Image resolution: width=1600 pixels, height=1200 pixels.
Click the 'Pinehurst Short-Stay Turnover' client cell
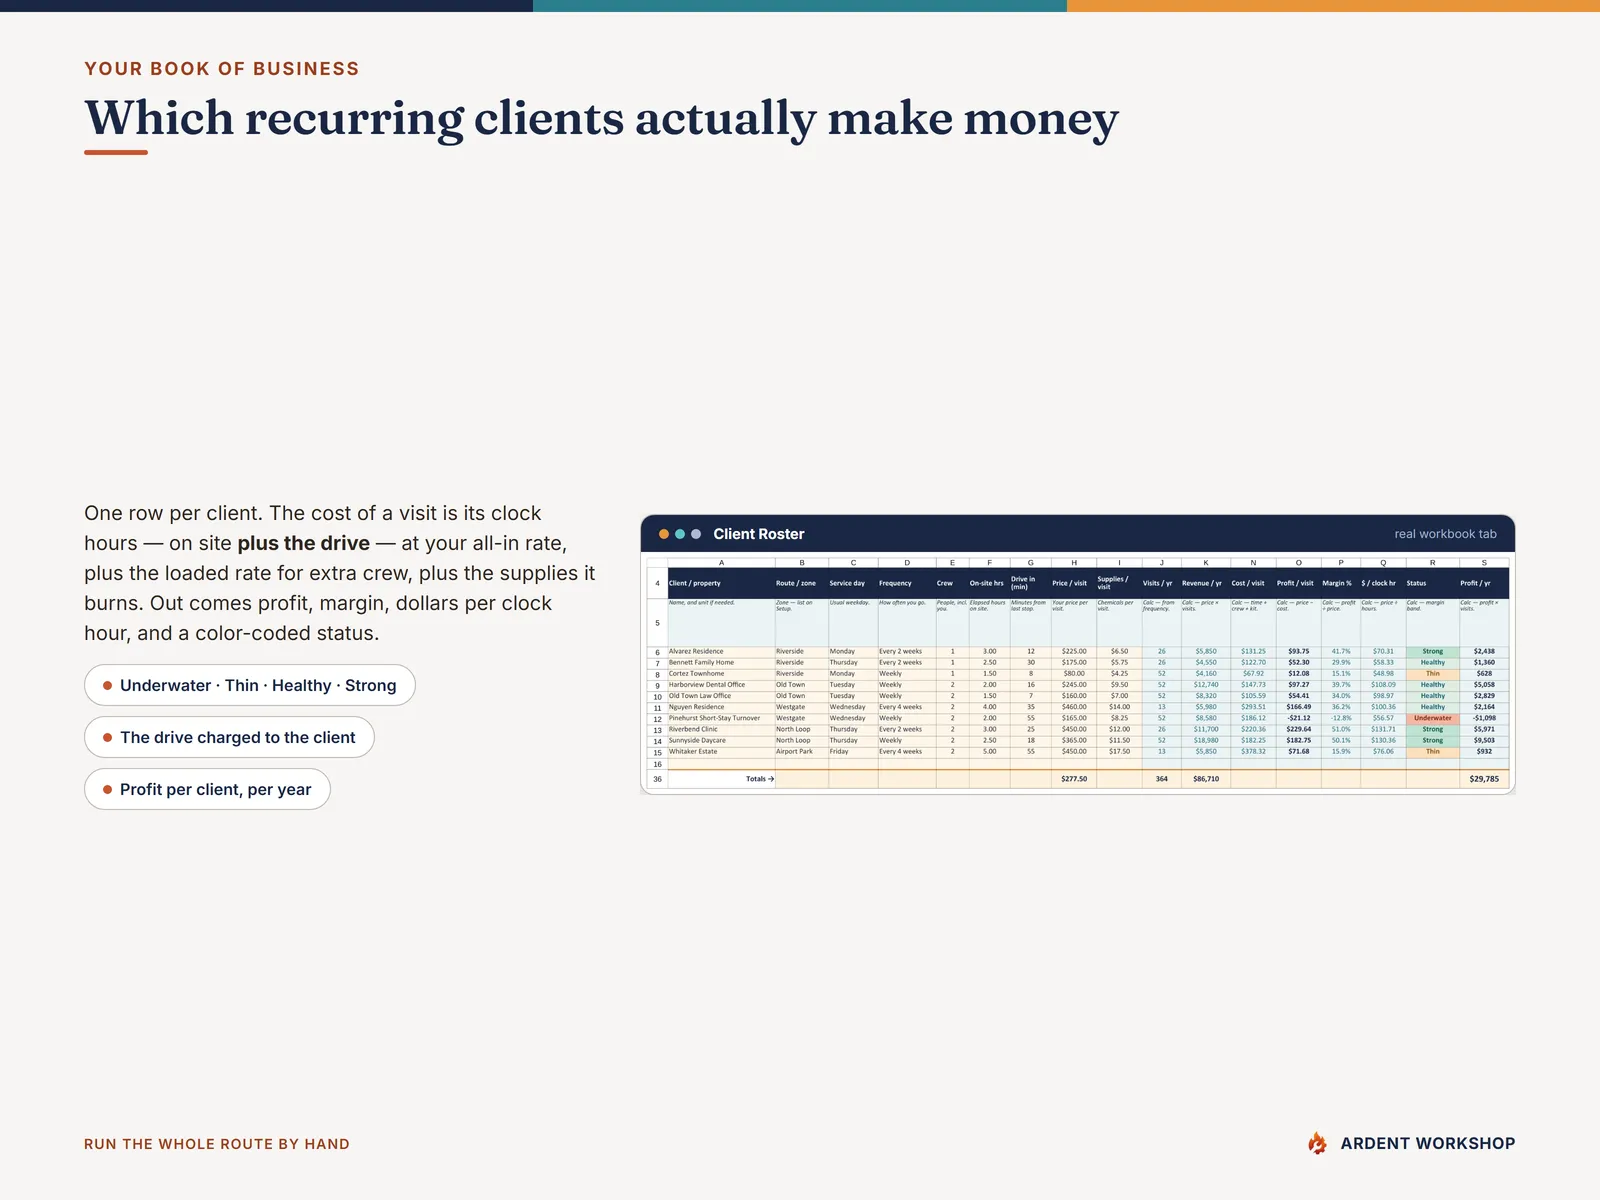pos(720,718)
